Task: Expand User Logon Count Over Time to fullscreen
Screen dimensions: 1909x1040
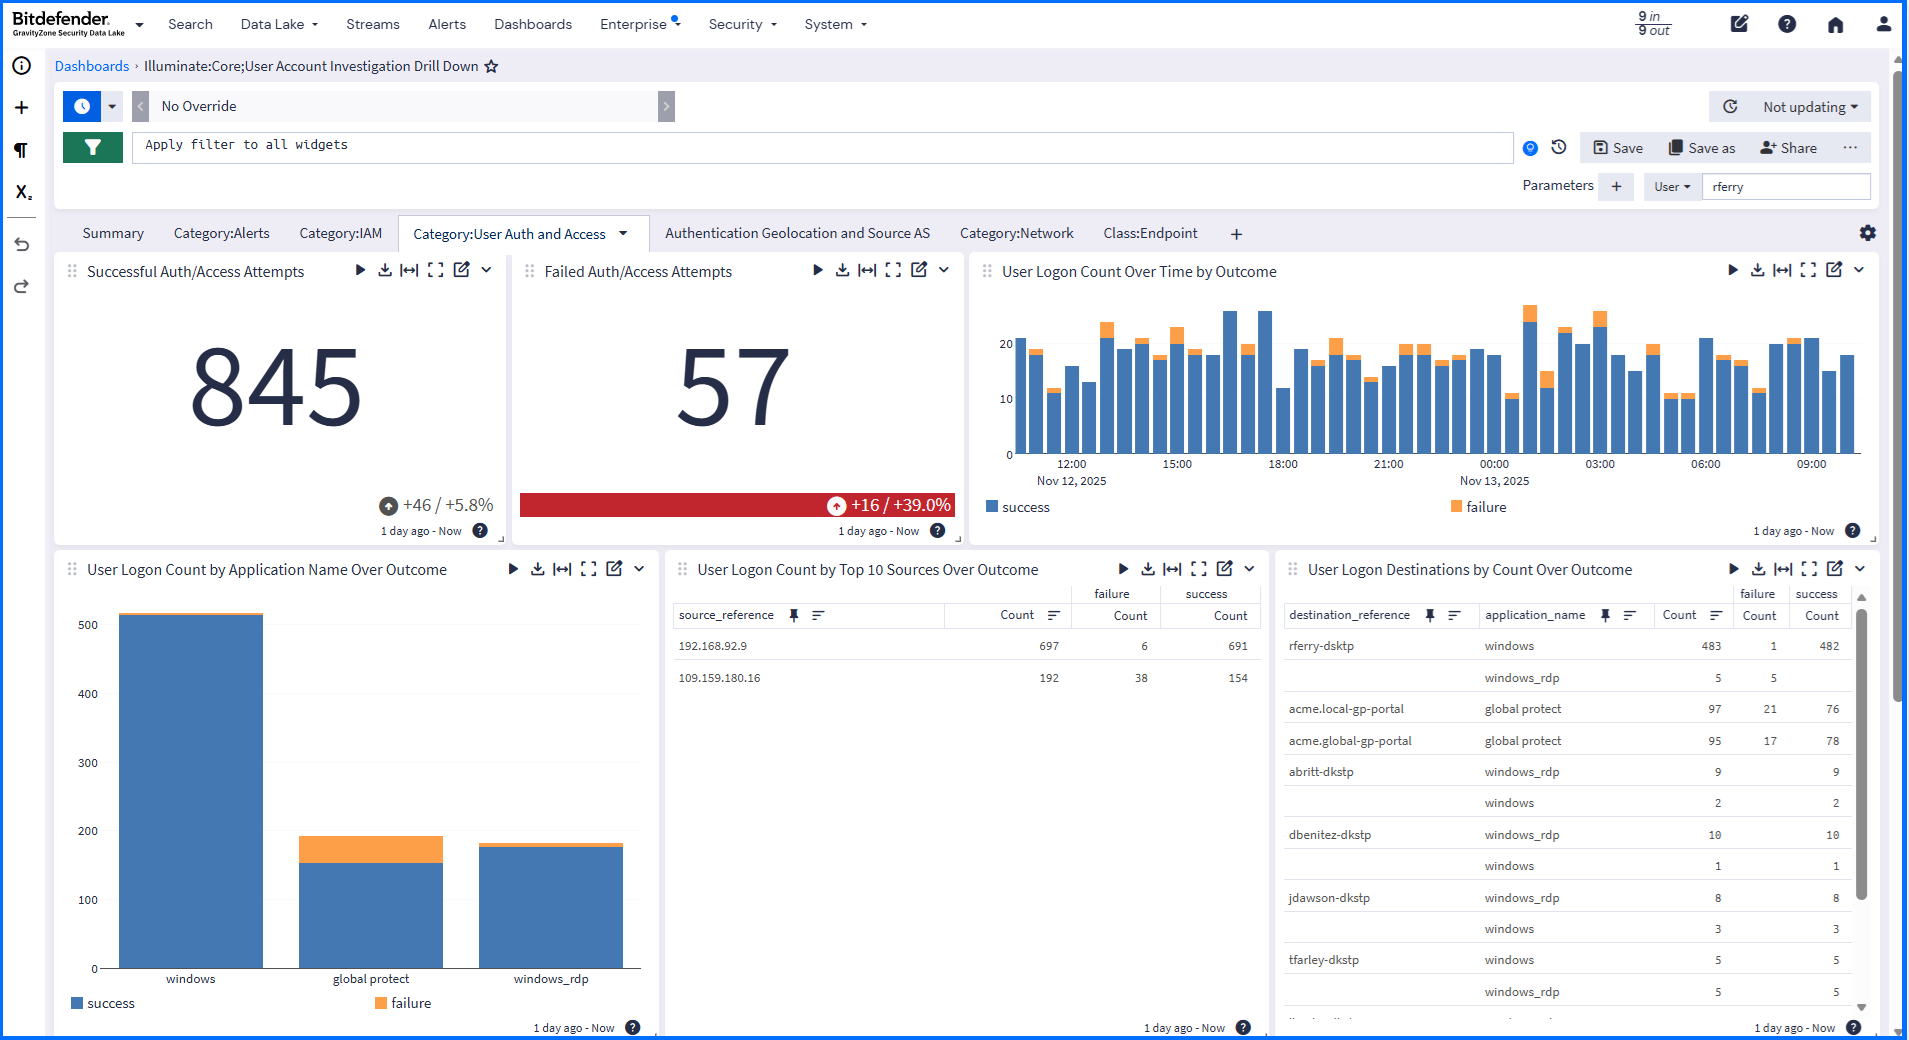Action: (1807, 270)
